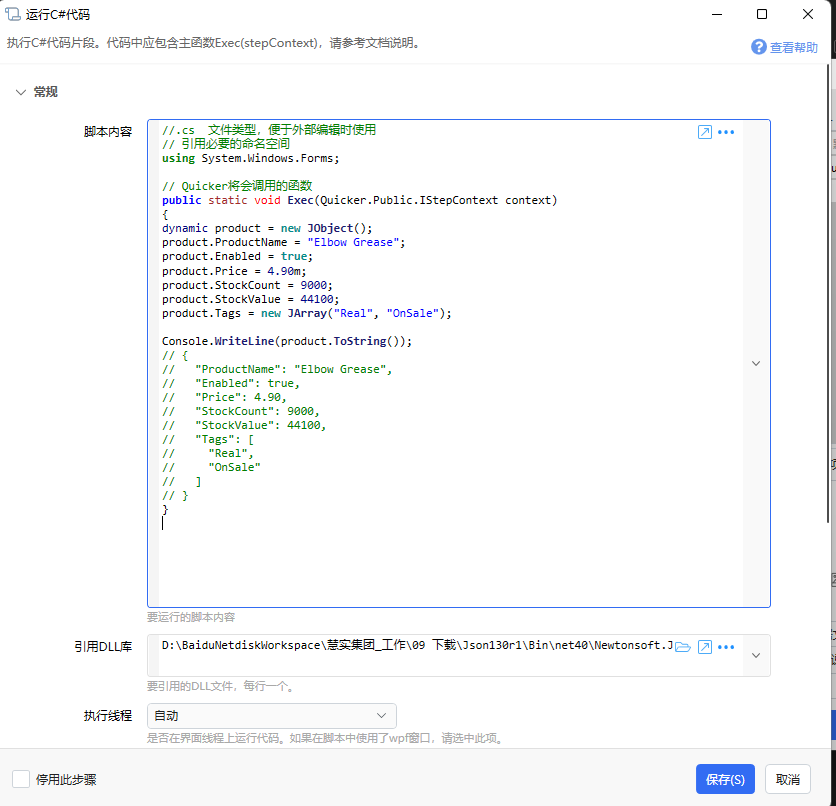Screen dimensions: 836x806
Task: Open the 执行线程 dropdown set to 自动
Action: [x=271, y=716]
